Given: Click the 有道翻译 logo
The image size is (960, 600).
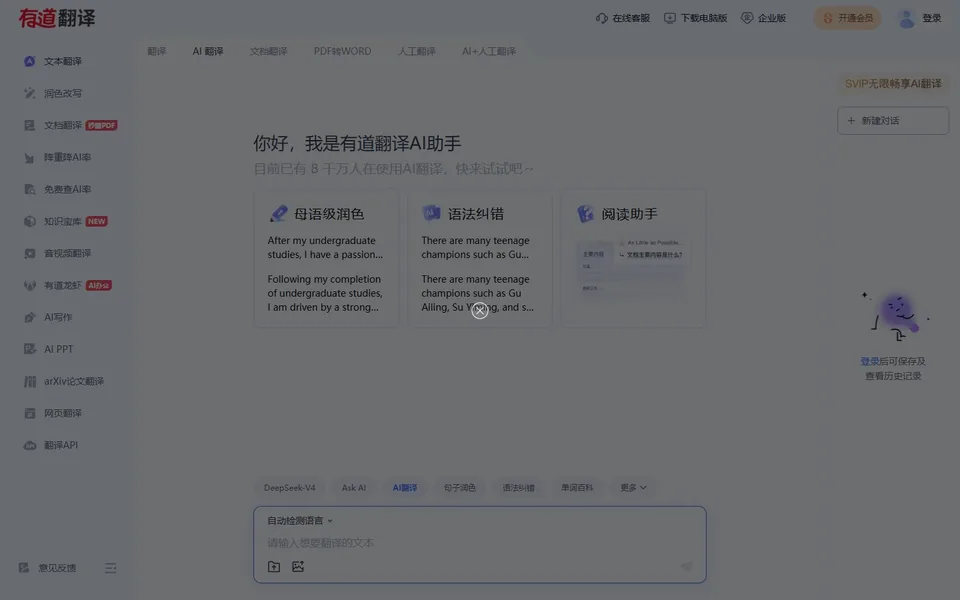Looking at the screenshot, I should tap(57, 18).
